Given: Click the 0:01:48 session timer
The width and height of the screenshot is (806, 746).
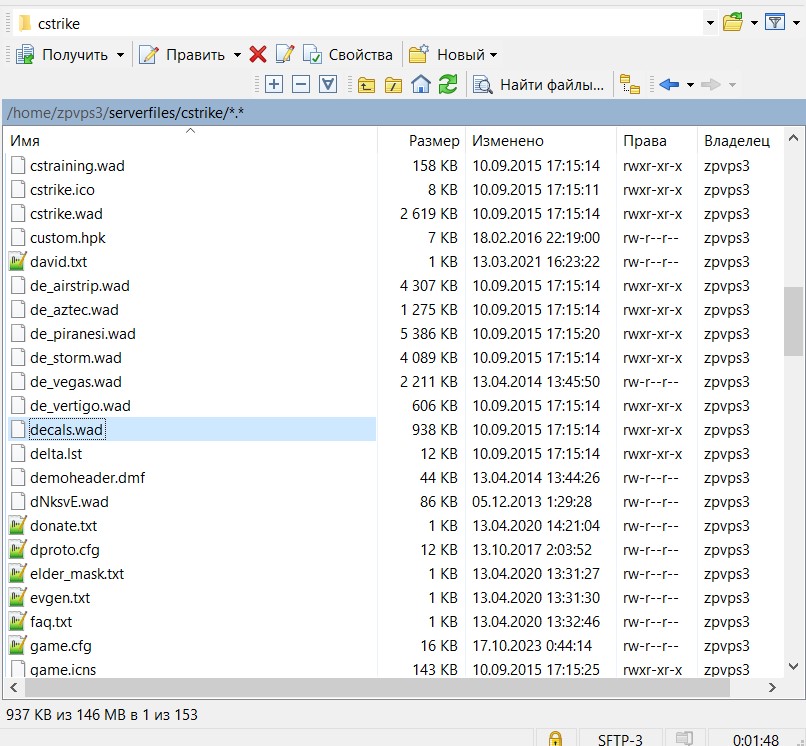Looking at the screenshot, I should (756, 739).
